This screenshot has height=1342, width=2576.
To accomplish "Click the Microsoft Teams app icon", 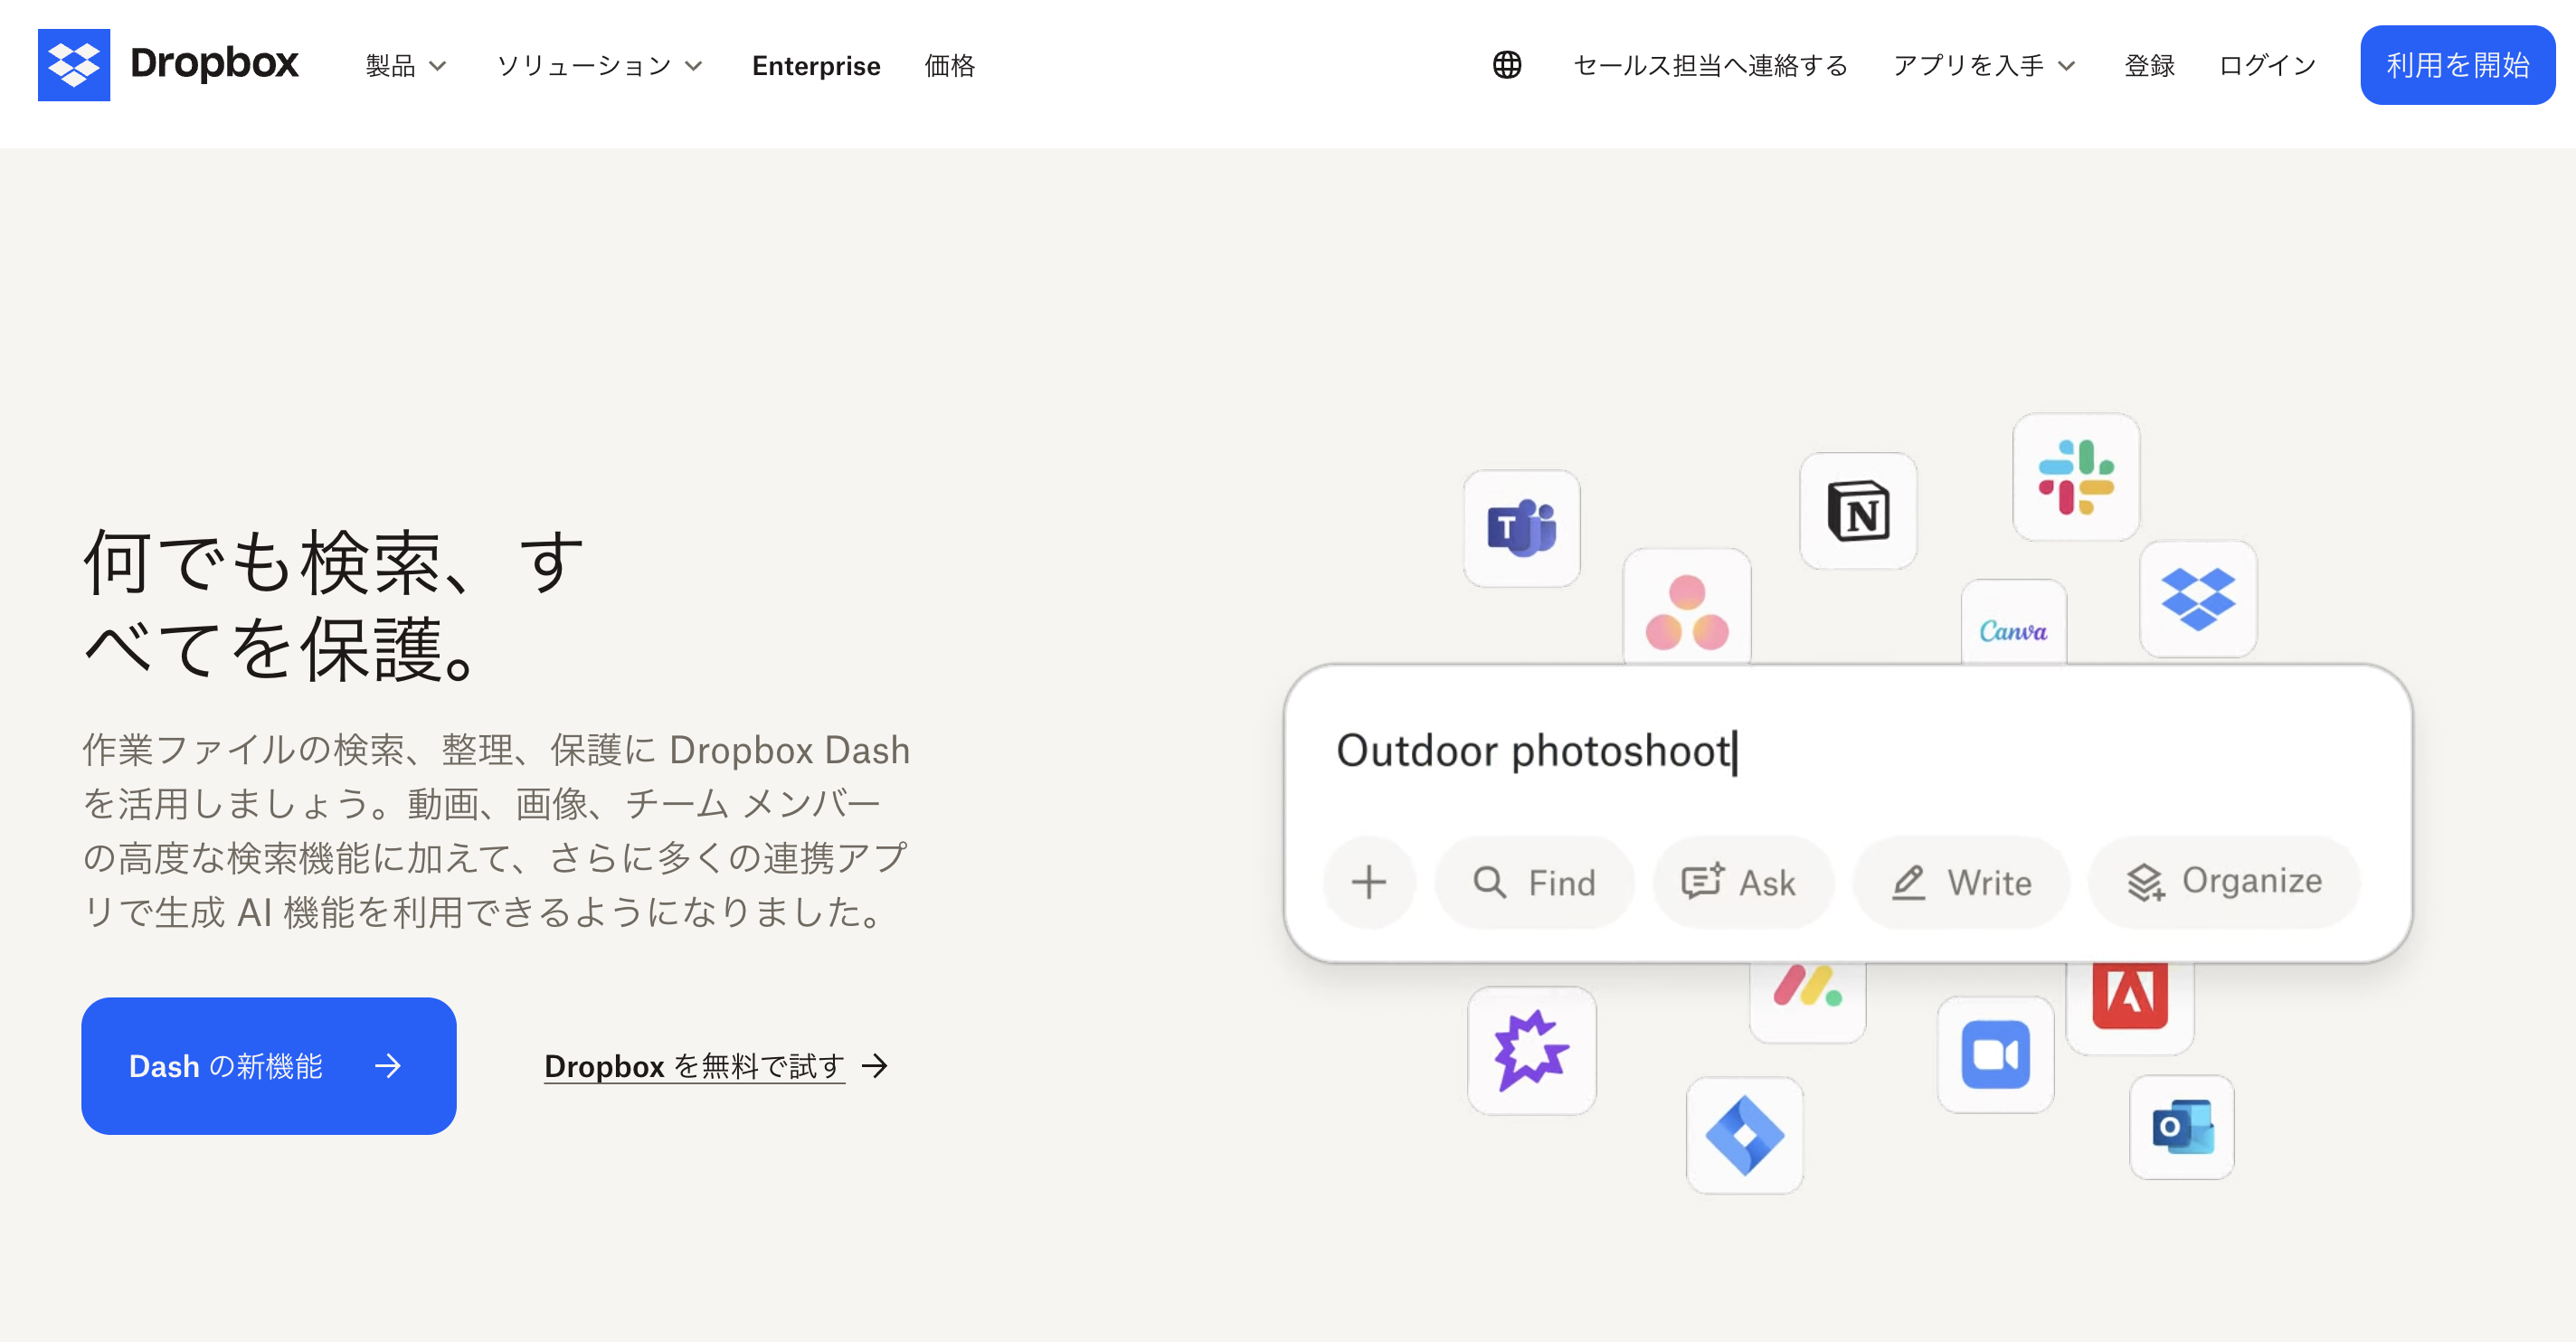I will (1522, 528).
